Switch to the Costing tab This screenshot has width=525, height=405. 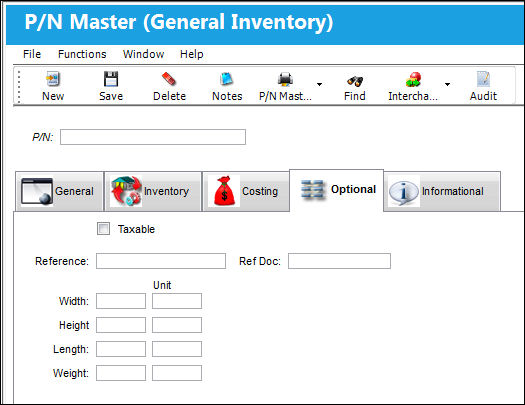click(x=246, y=191)
